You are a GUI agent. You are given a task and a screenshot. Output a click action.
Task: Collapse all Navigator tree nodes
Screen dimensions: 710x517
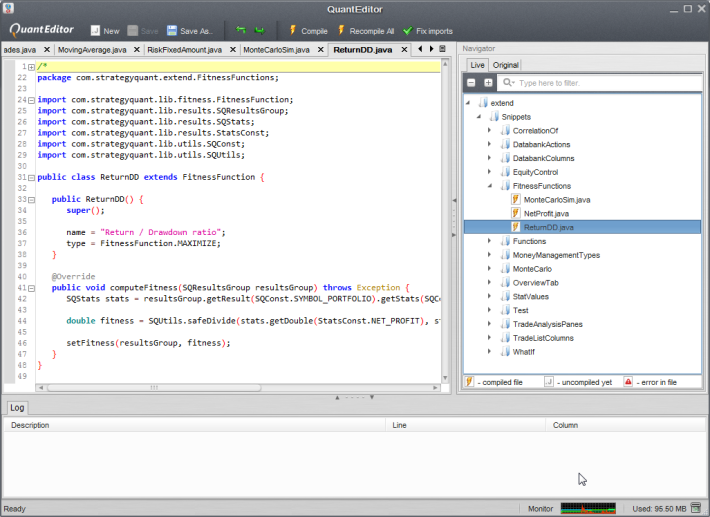click(471, 82)
